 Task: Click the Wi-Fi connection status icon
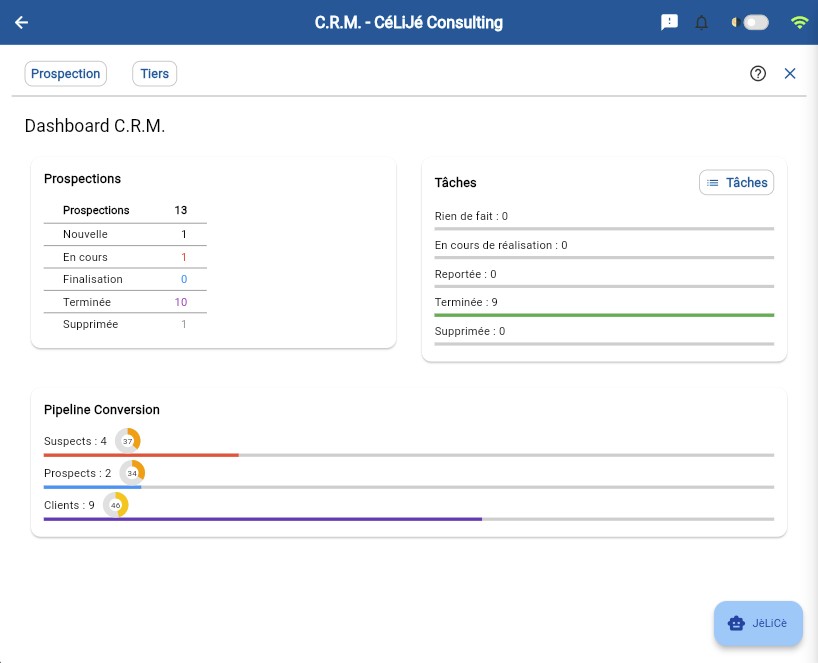(799, 22)
